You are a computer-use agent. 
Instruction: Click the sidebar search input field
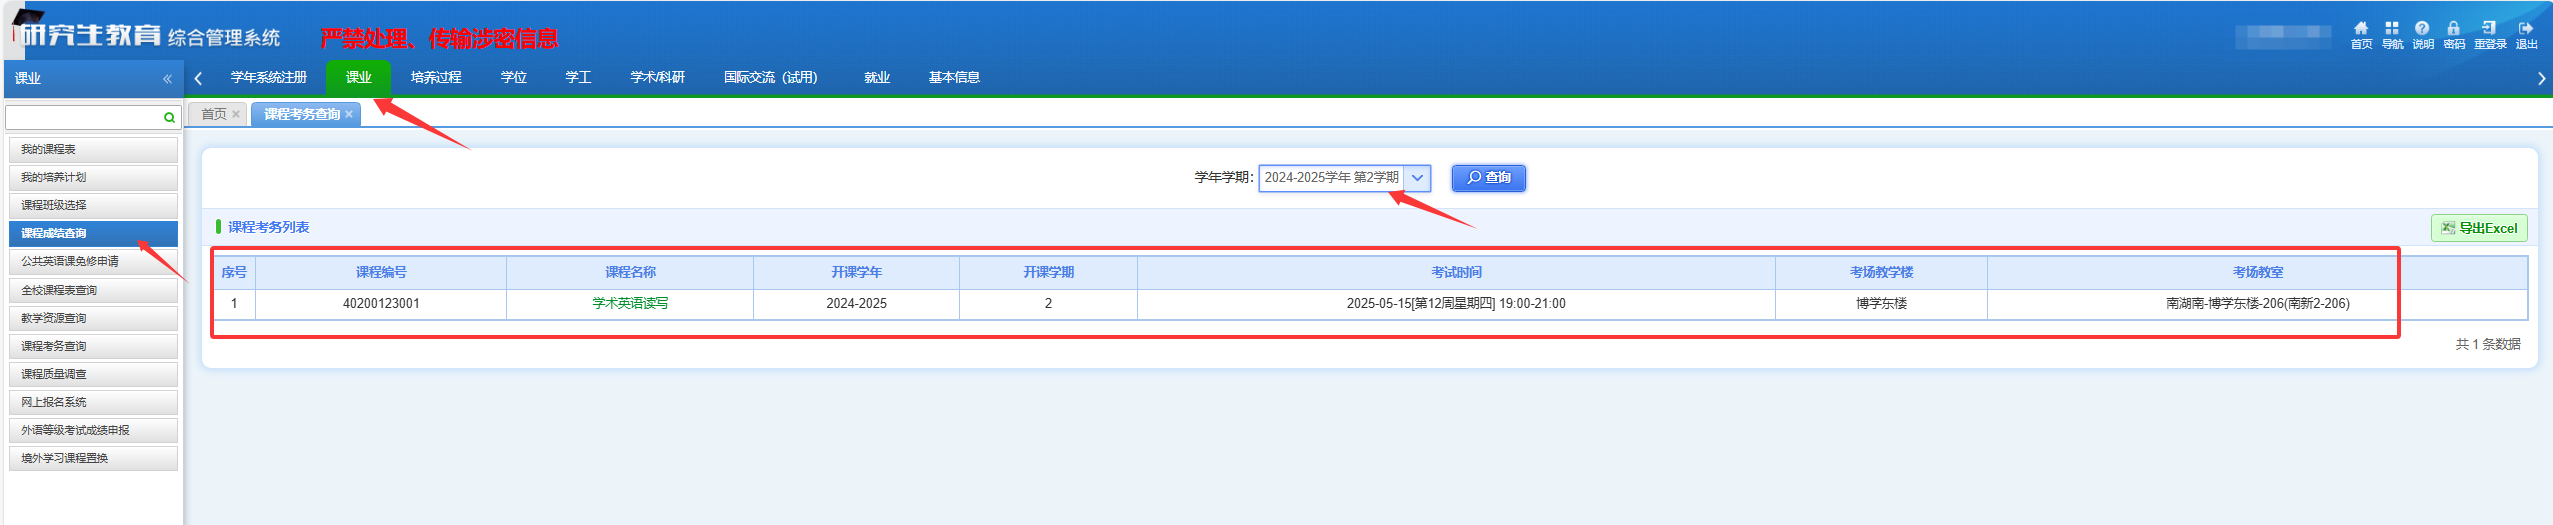click(83, 118)
